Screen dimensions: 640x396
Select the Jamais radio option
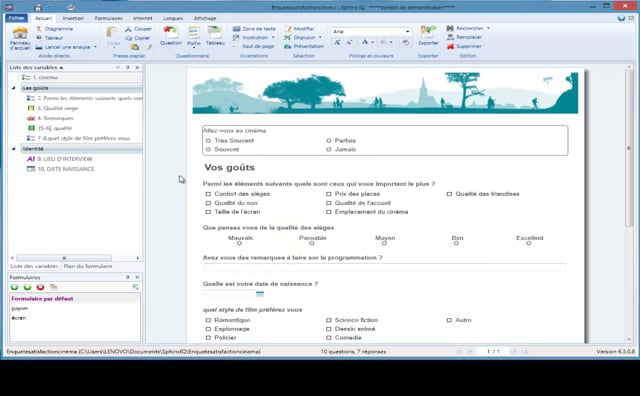pyautogui.click(x=329, y=150)
